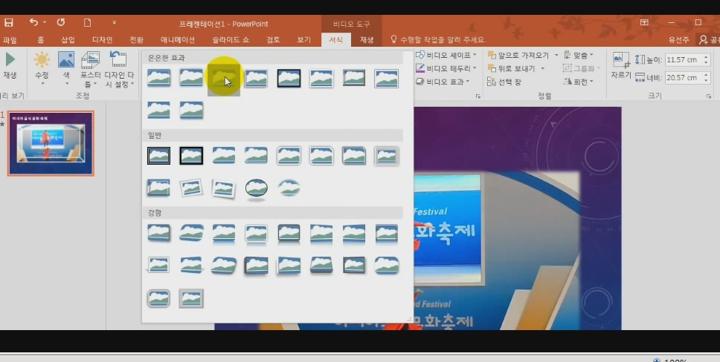Apply the highlighted style under the cursor
The height and width of the screenshot is (362, 720).
click(x=224, y=78)
